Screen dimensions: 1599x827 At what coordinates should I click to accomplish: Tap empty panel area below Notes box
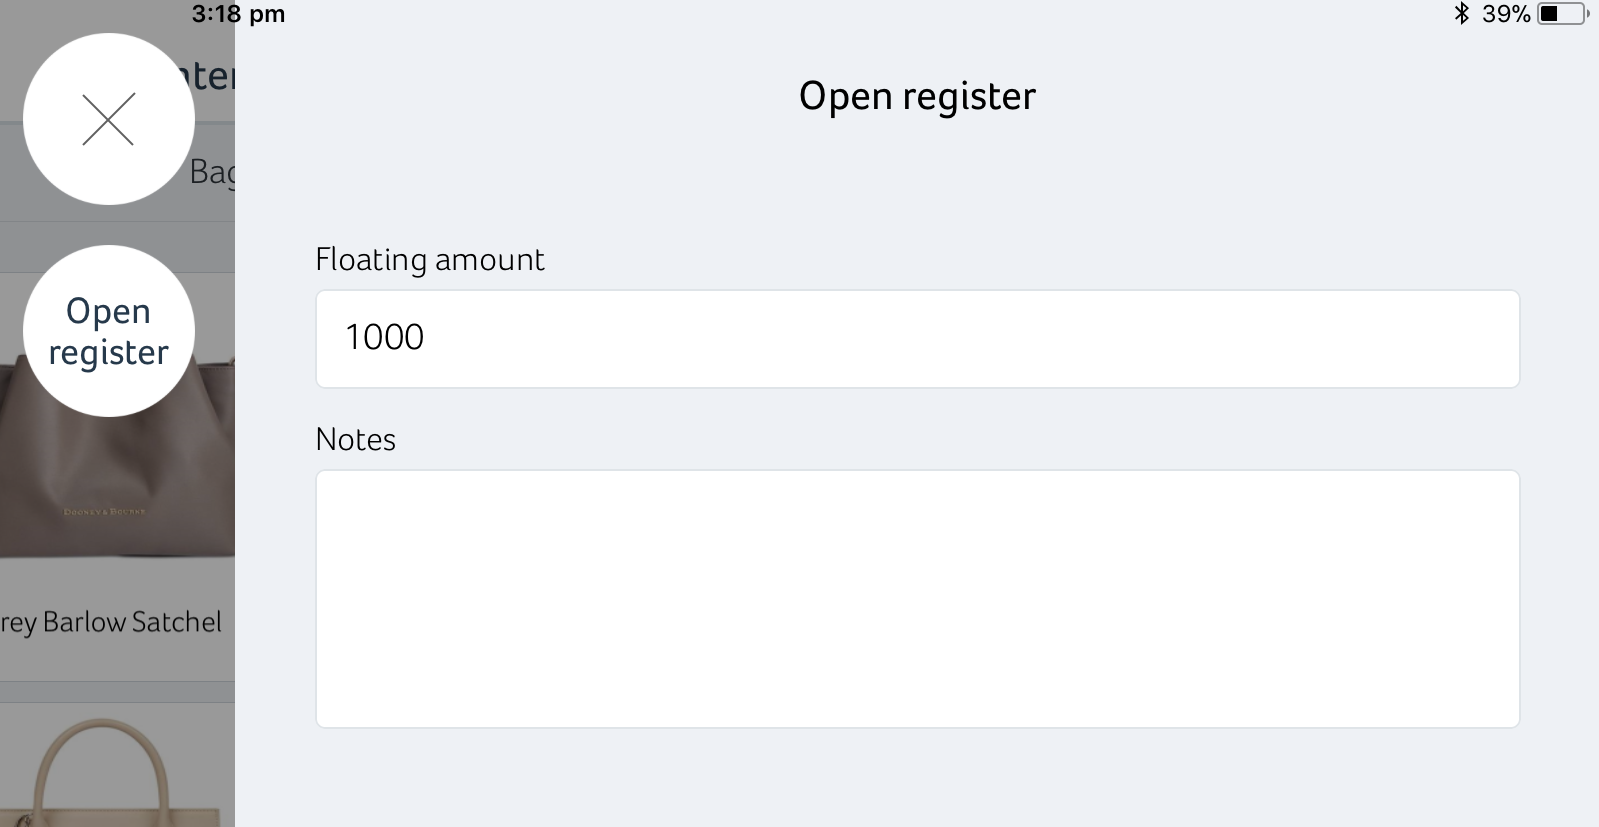click(917, 778)
